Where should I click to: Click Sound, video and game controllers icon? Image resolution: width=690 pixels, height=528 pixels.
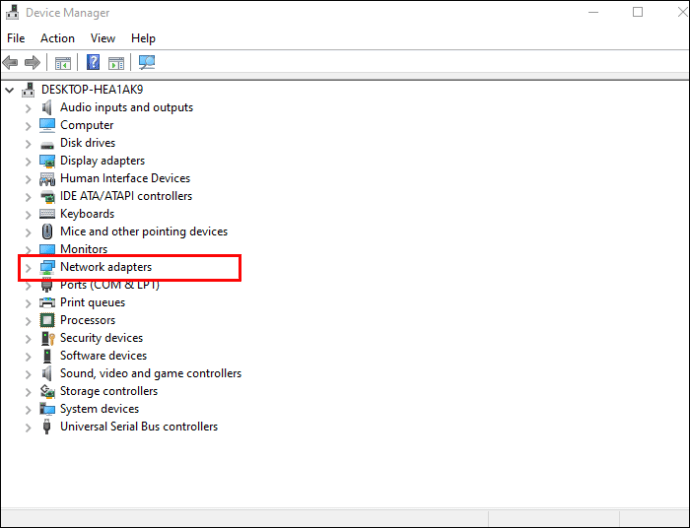(x=47, y=374)
